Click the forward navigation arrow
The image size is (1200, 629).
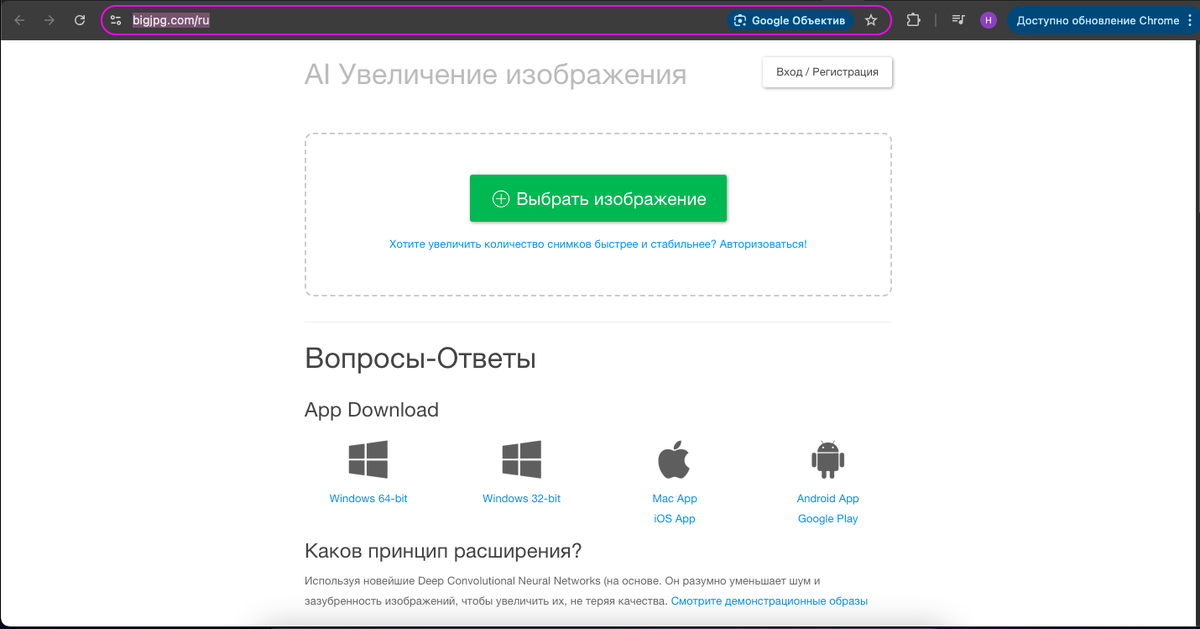[50, 19]
